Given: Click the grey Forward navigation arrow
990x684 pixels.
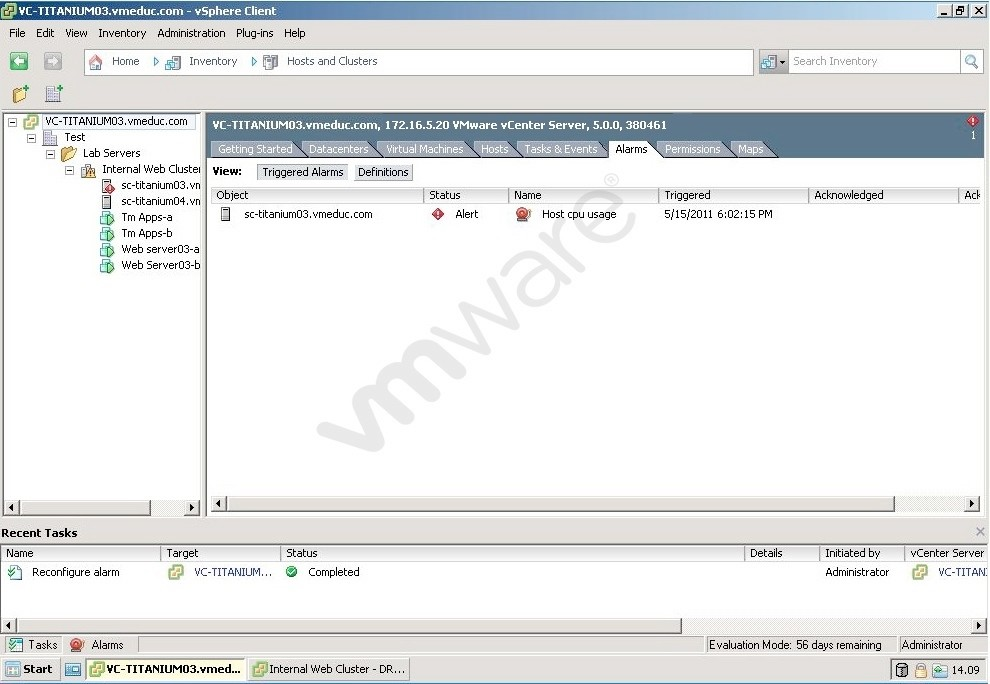Looking at the screenshot, I should (53, 61).
